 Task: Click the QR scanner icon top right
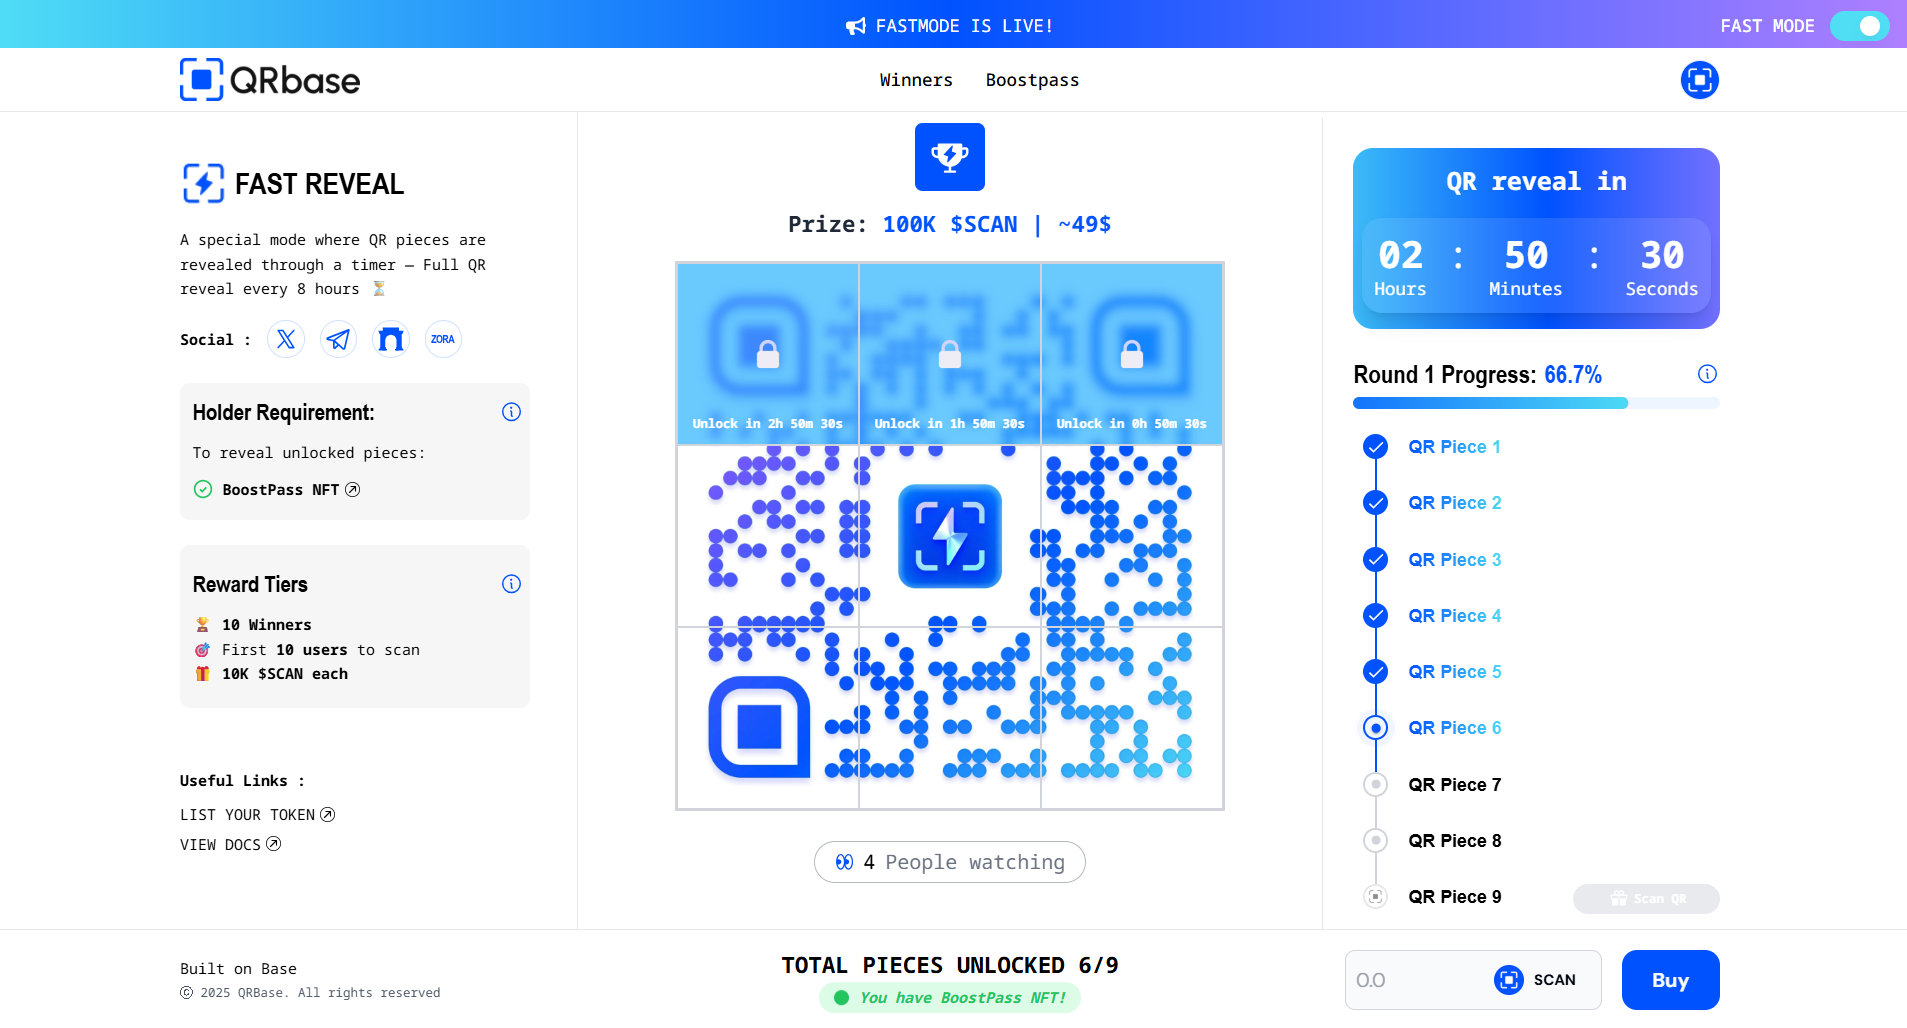point(1699,80)
